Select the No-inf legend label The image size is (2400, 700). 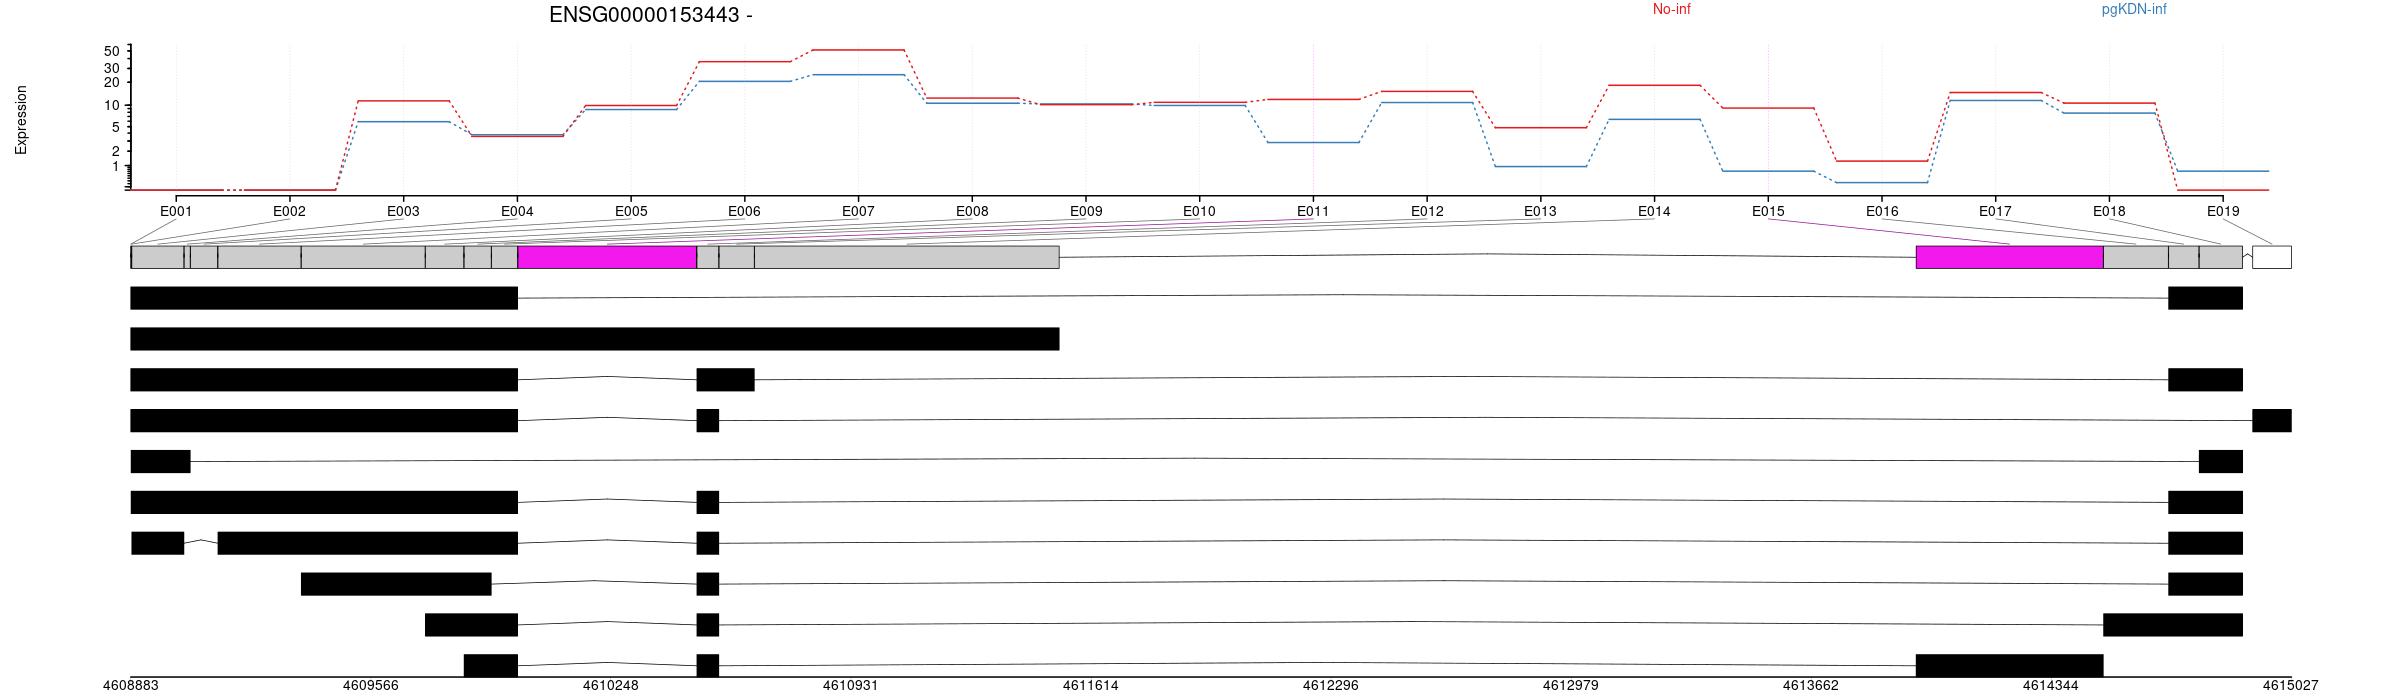click(x=1671, y=10)
